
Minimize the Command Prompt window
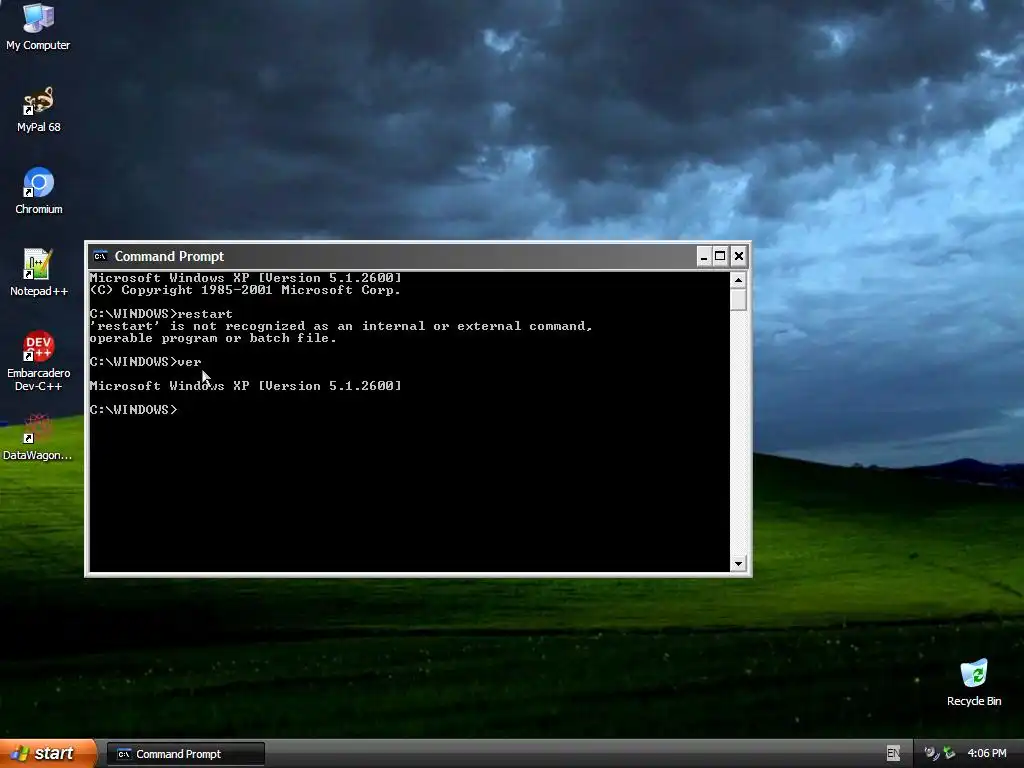(x=703, y=256)
